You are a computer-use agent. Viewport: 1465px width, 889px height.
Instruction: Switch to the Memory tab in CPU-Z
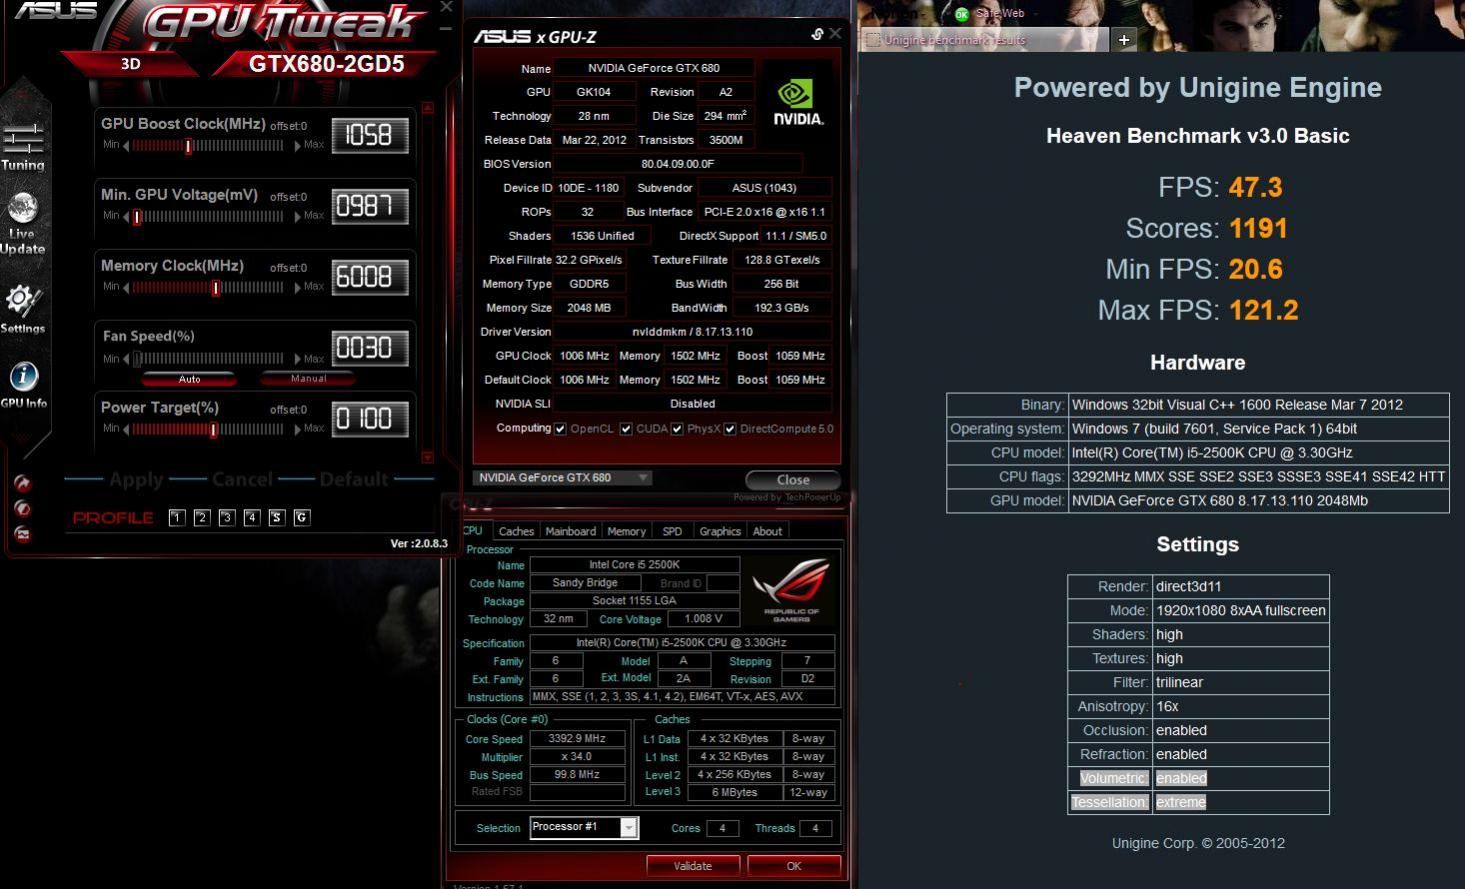tap(626, 531)
